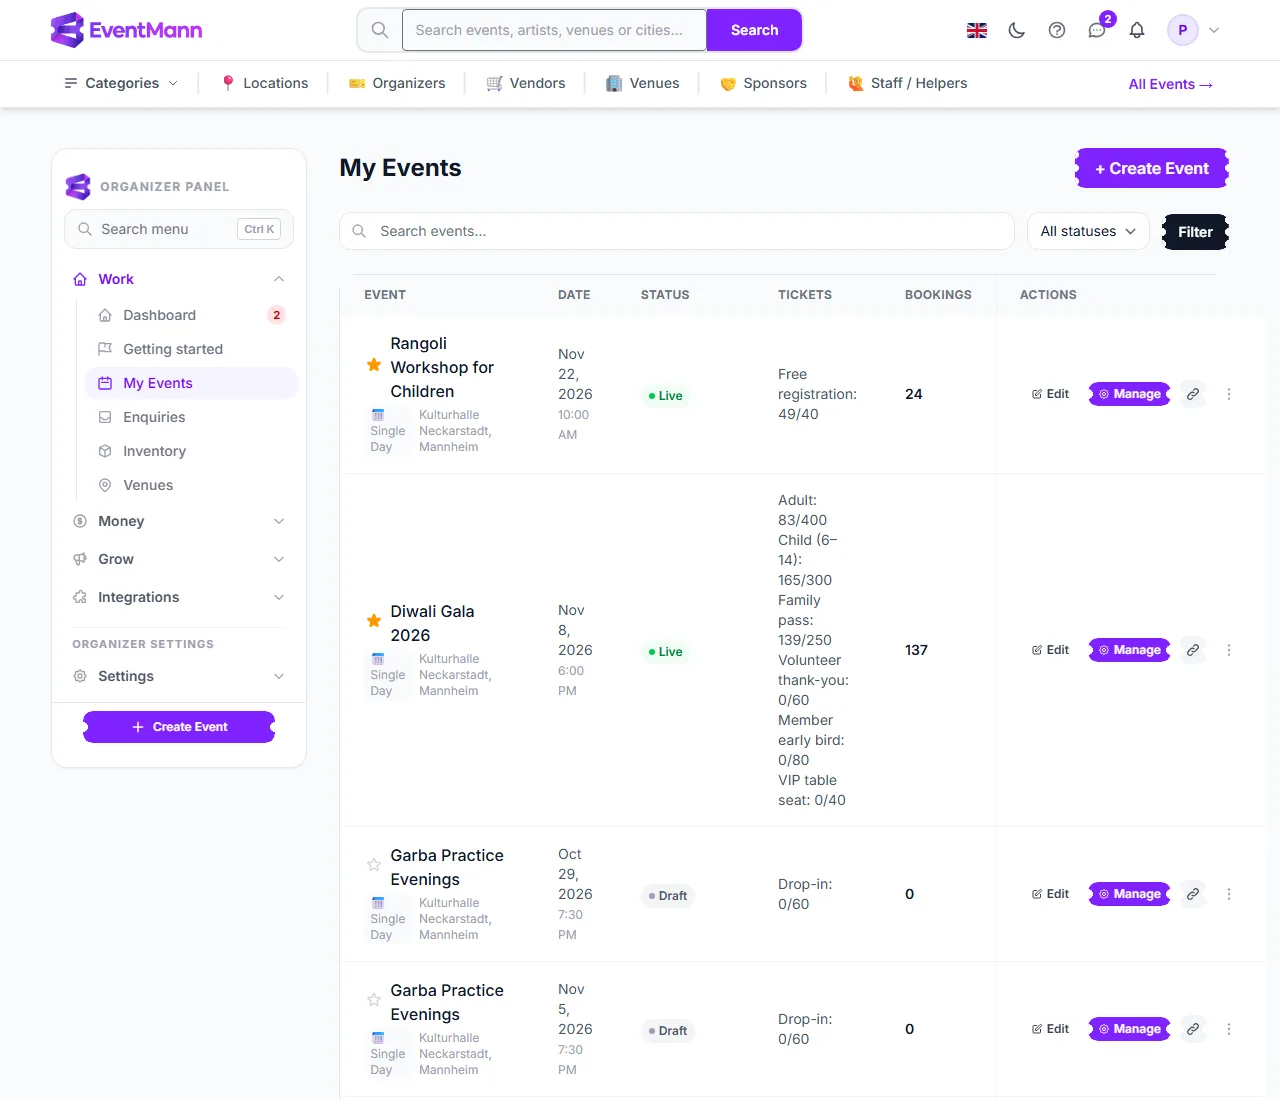Click the sidebar Create Event button

click(179, 727)
